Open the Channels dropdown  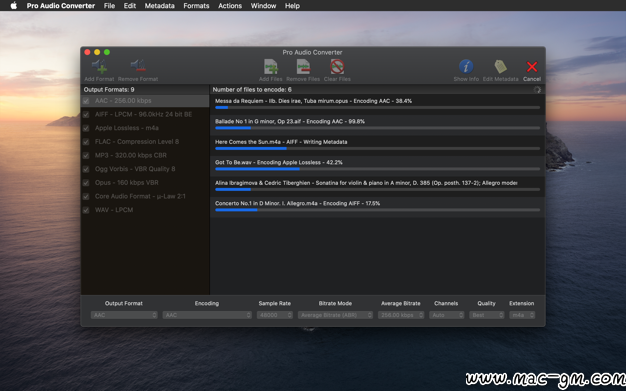pos(447,315)
